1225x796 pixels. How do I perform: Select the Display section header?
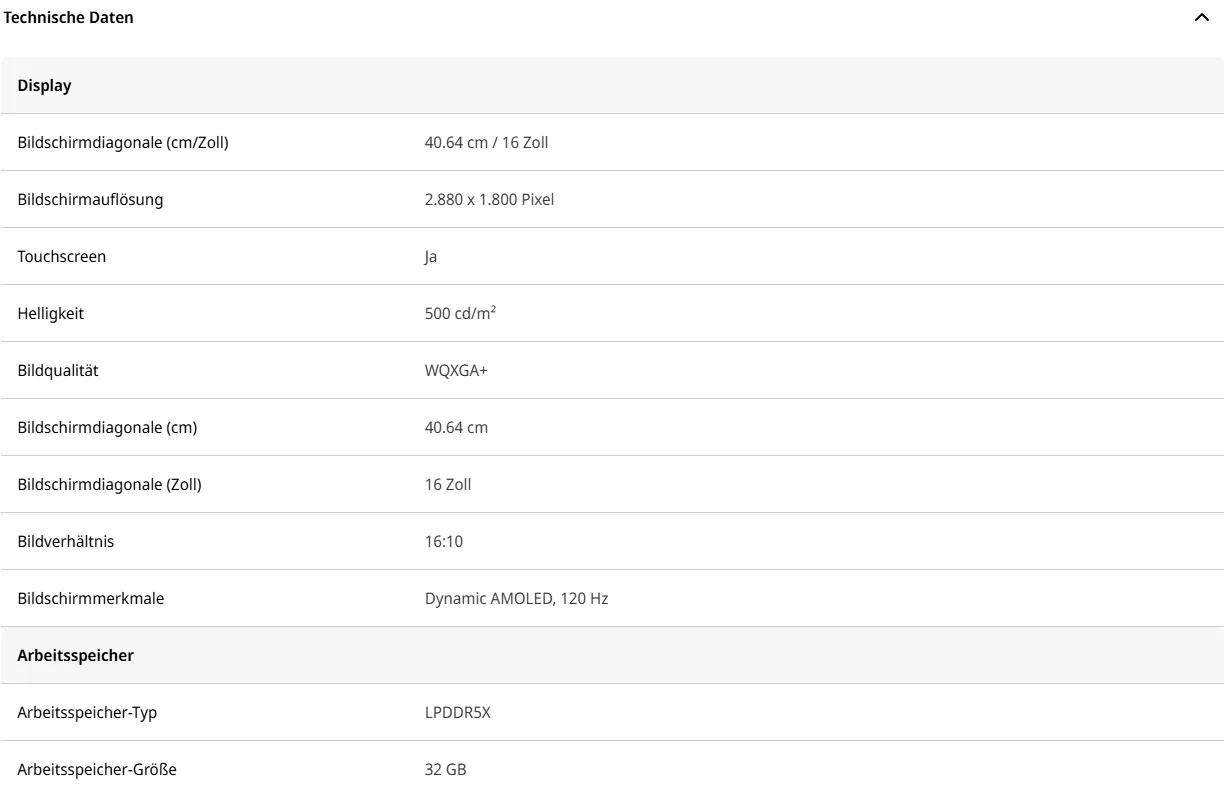[x=44, y=86]
